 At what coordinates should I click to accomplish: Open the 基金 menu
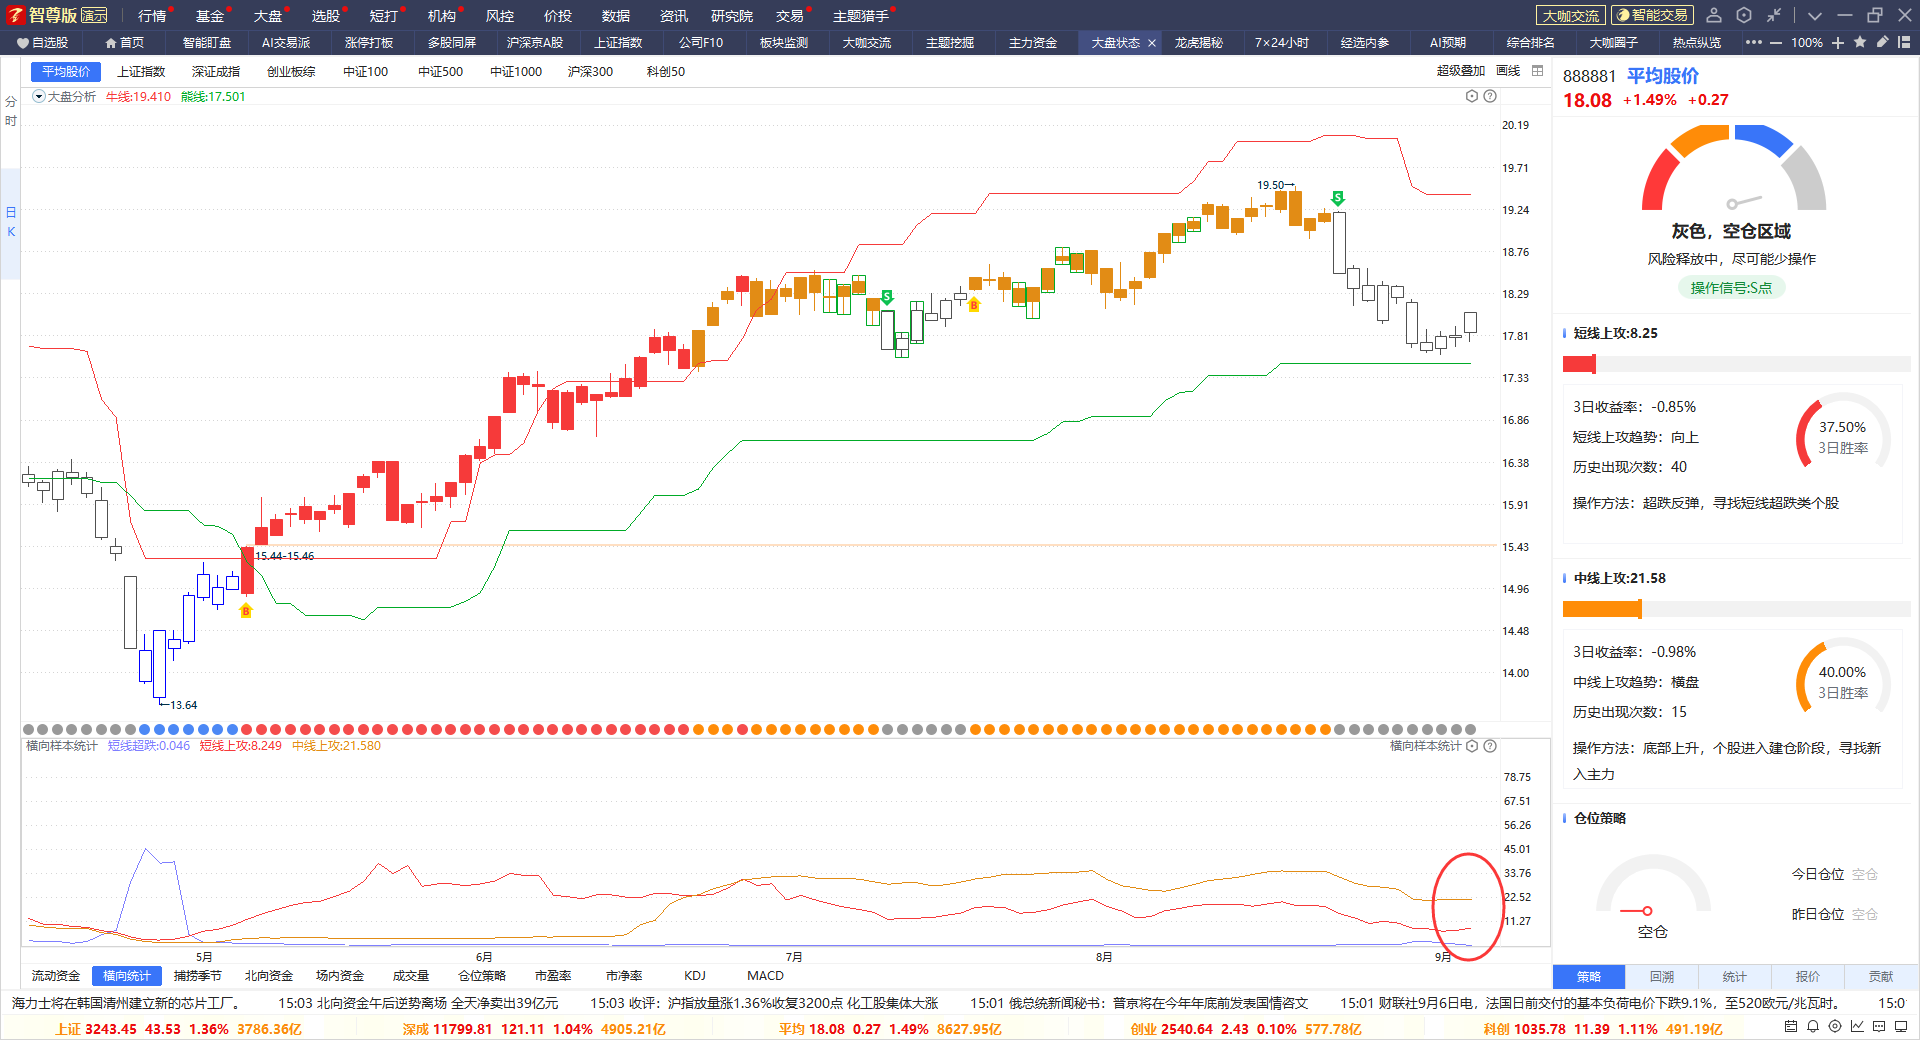pos(210,16)
